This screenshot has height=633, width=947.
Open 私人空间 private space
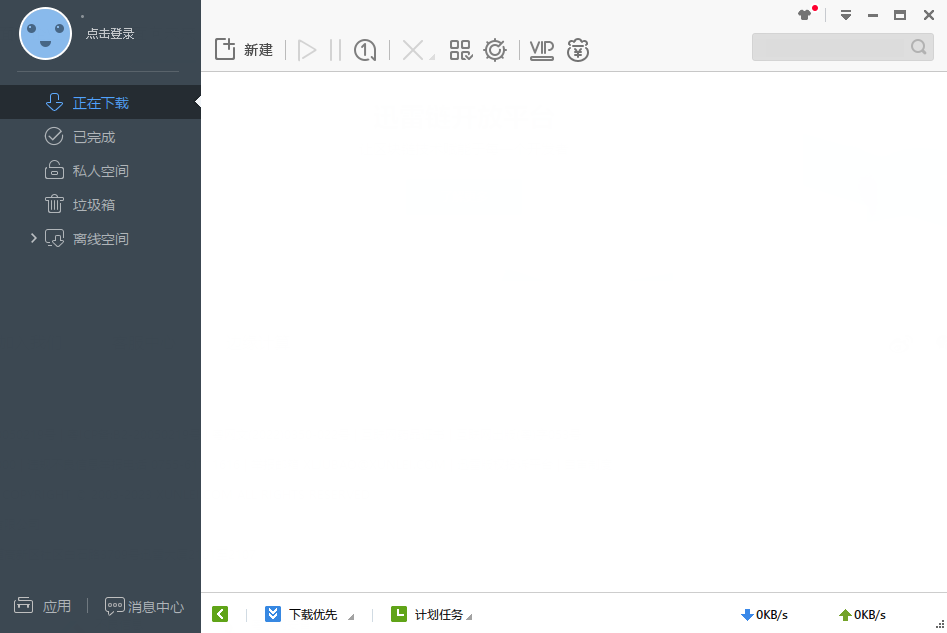tap(100, 170)
